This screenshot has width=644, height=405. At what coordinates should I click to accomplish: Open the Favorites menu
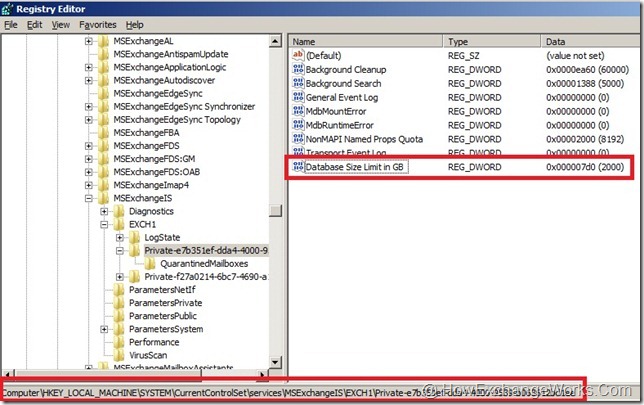98,25
